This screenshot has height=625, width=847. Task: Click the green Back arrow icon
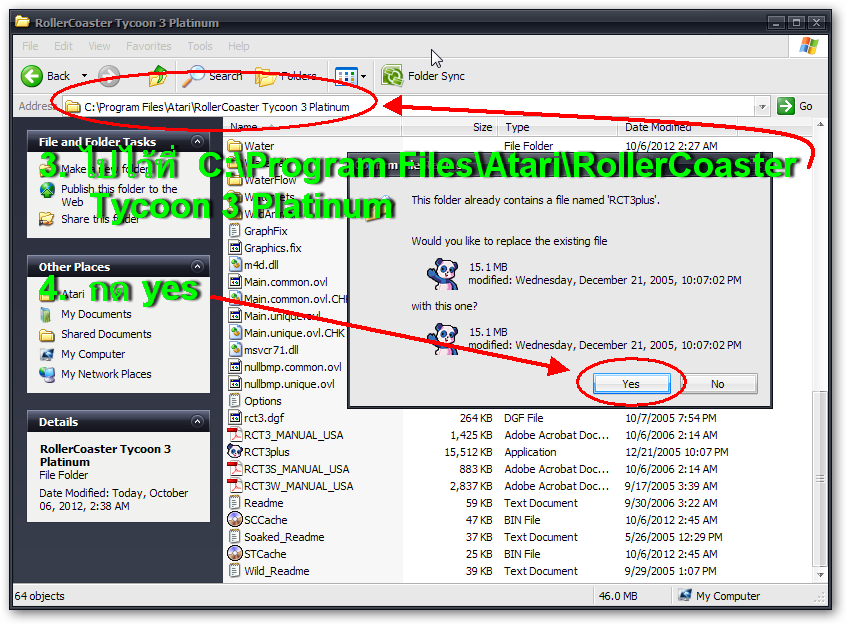click(32, 76)
